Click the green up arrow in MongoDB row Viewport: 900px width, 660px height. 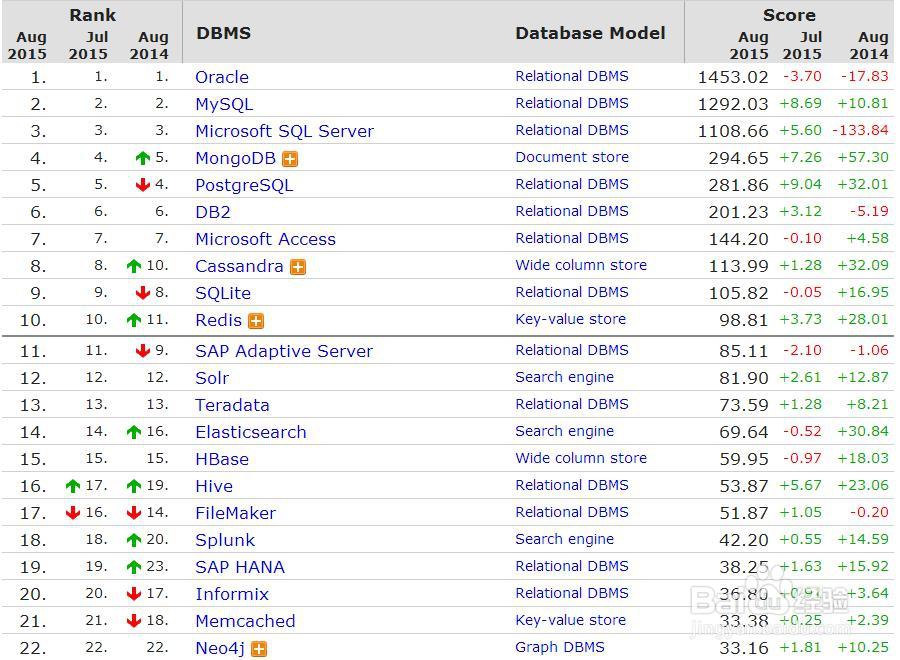point(143,158)
